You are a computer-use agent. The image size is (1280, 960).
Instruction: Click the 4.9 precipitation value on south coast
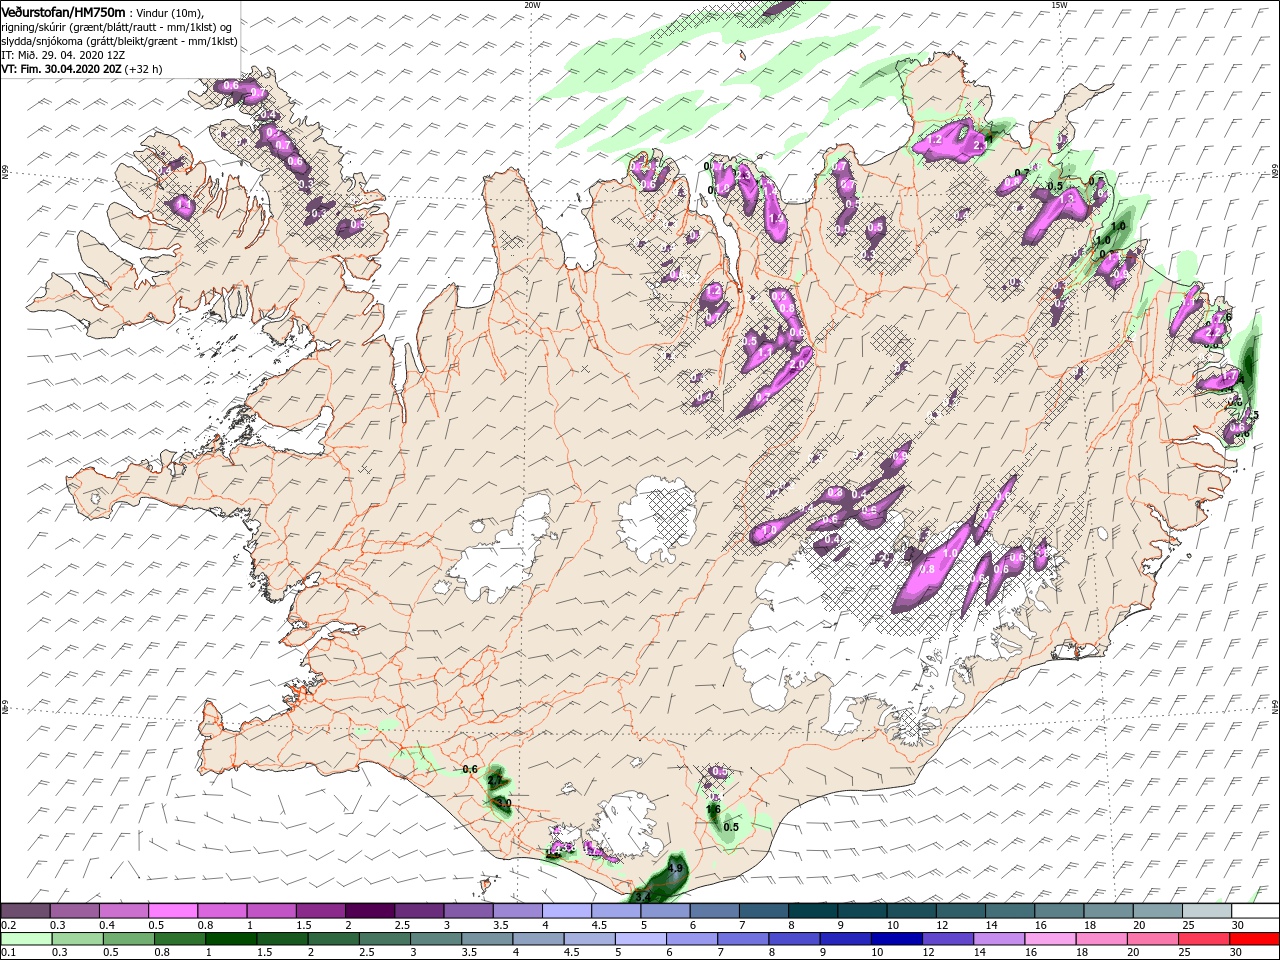[675, 868]
